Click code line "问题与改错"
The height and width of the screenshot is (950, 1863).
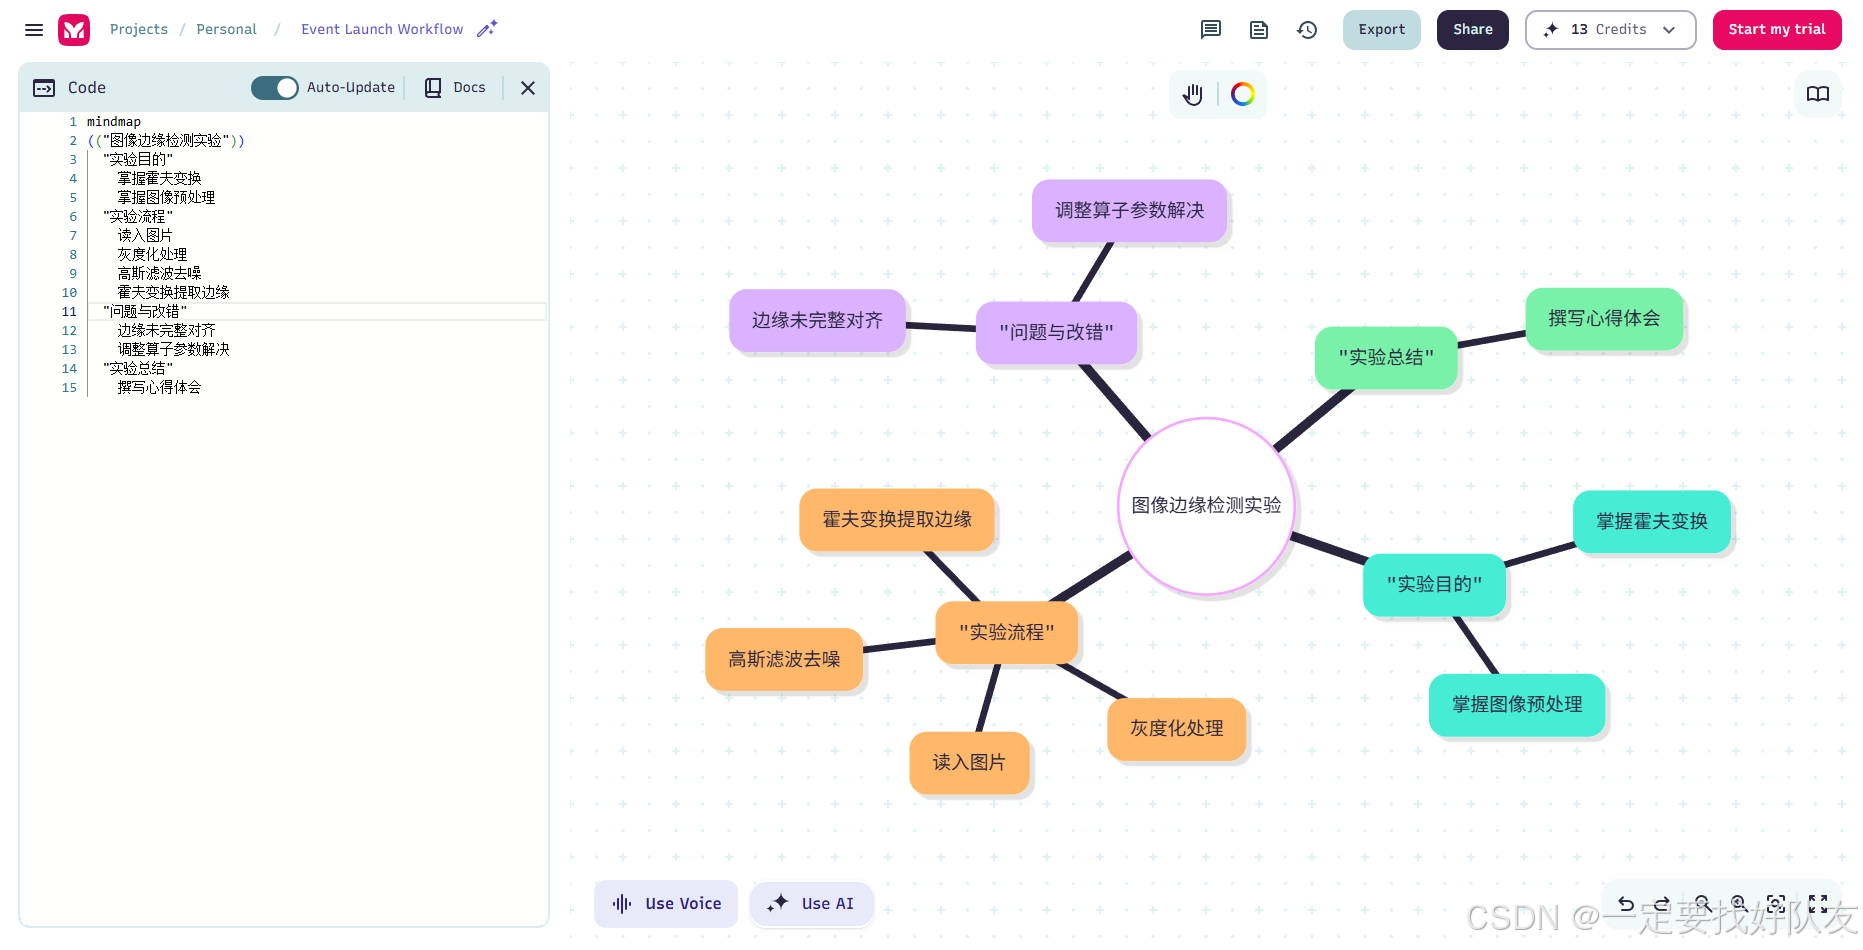(145, 312)
